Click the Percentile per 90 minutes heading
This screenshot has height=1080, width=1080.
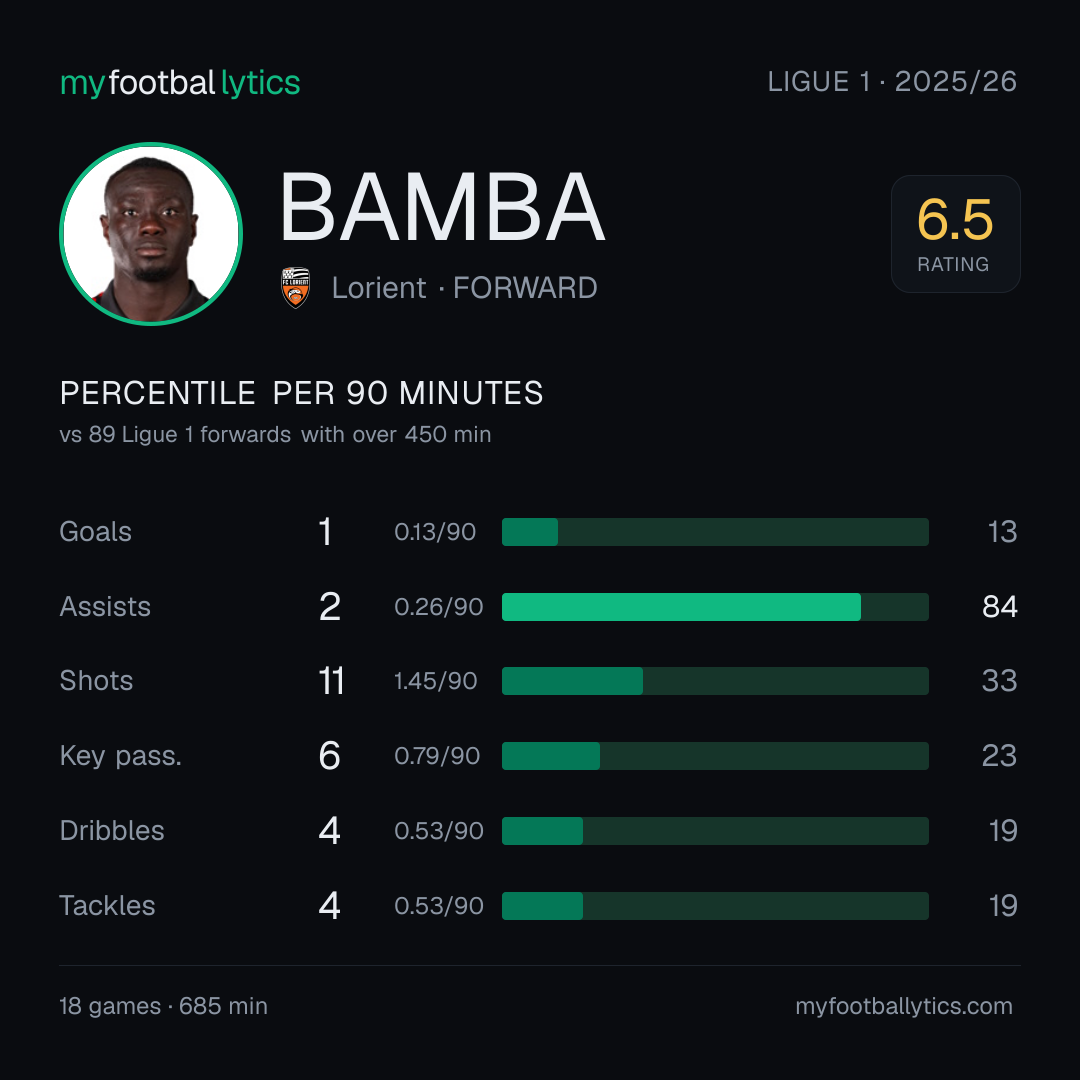[x=301, y=393]
